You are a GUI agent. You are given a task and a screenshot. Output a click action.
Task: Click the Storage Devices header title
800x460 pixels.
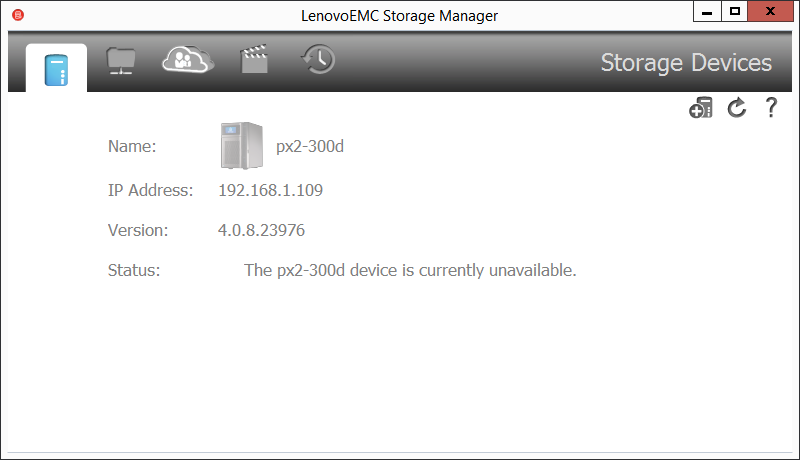[686, 63]
